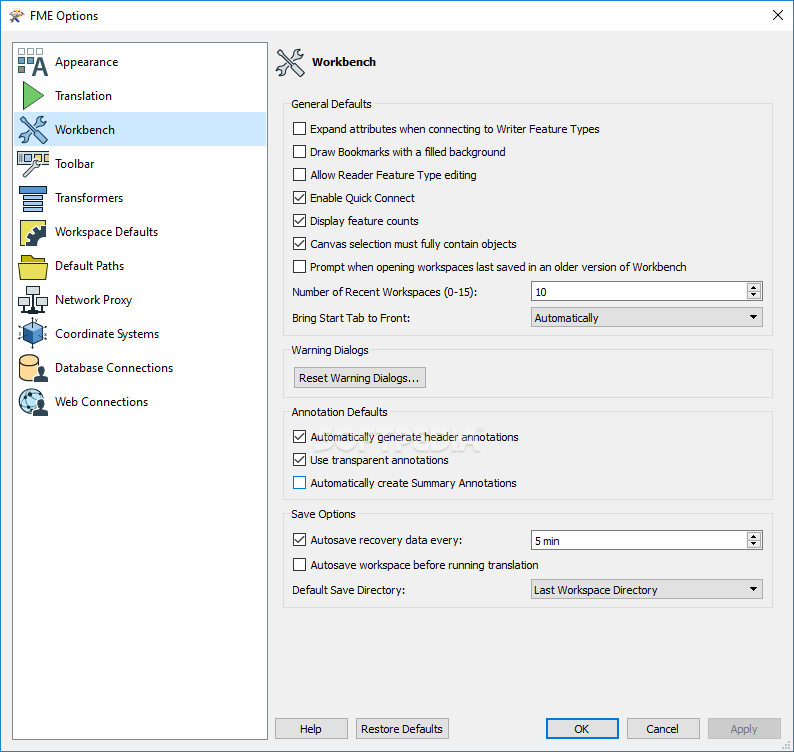794x752 pixels.
Task: Go to Default Paths settings
Action: (90, 266)
